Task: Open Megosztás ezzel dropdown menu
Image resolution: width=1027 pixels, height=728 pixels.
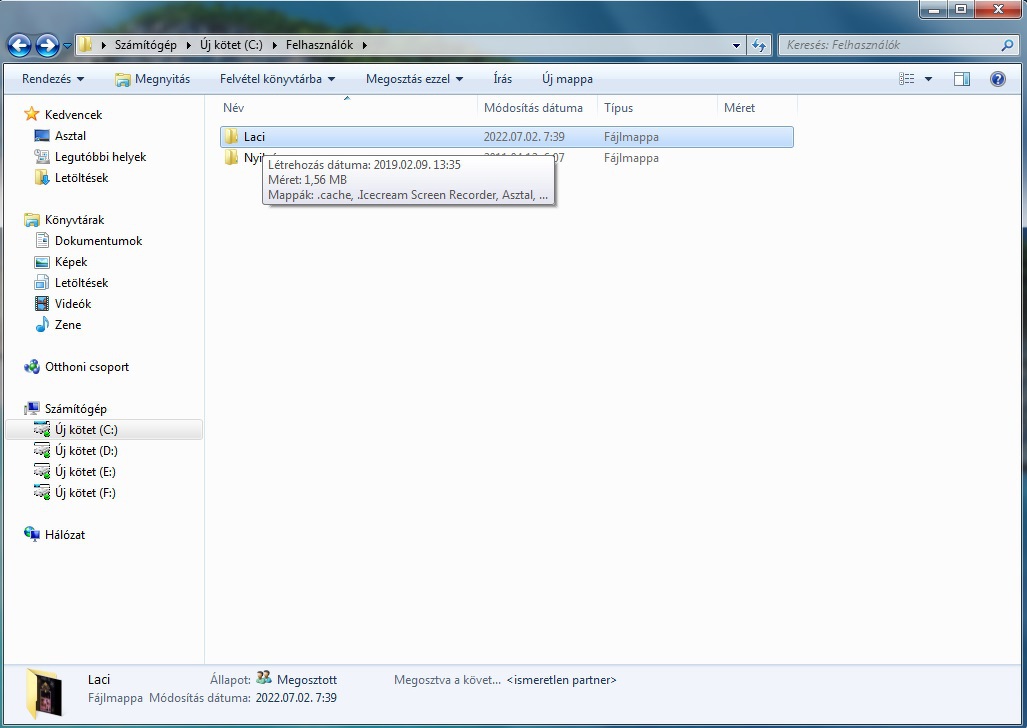Action: (415, 79)
